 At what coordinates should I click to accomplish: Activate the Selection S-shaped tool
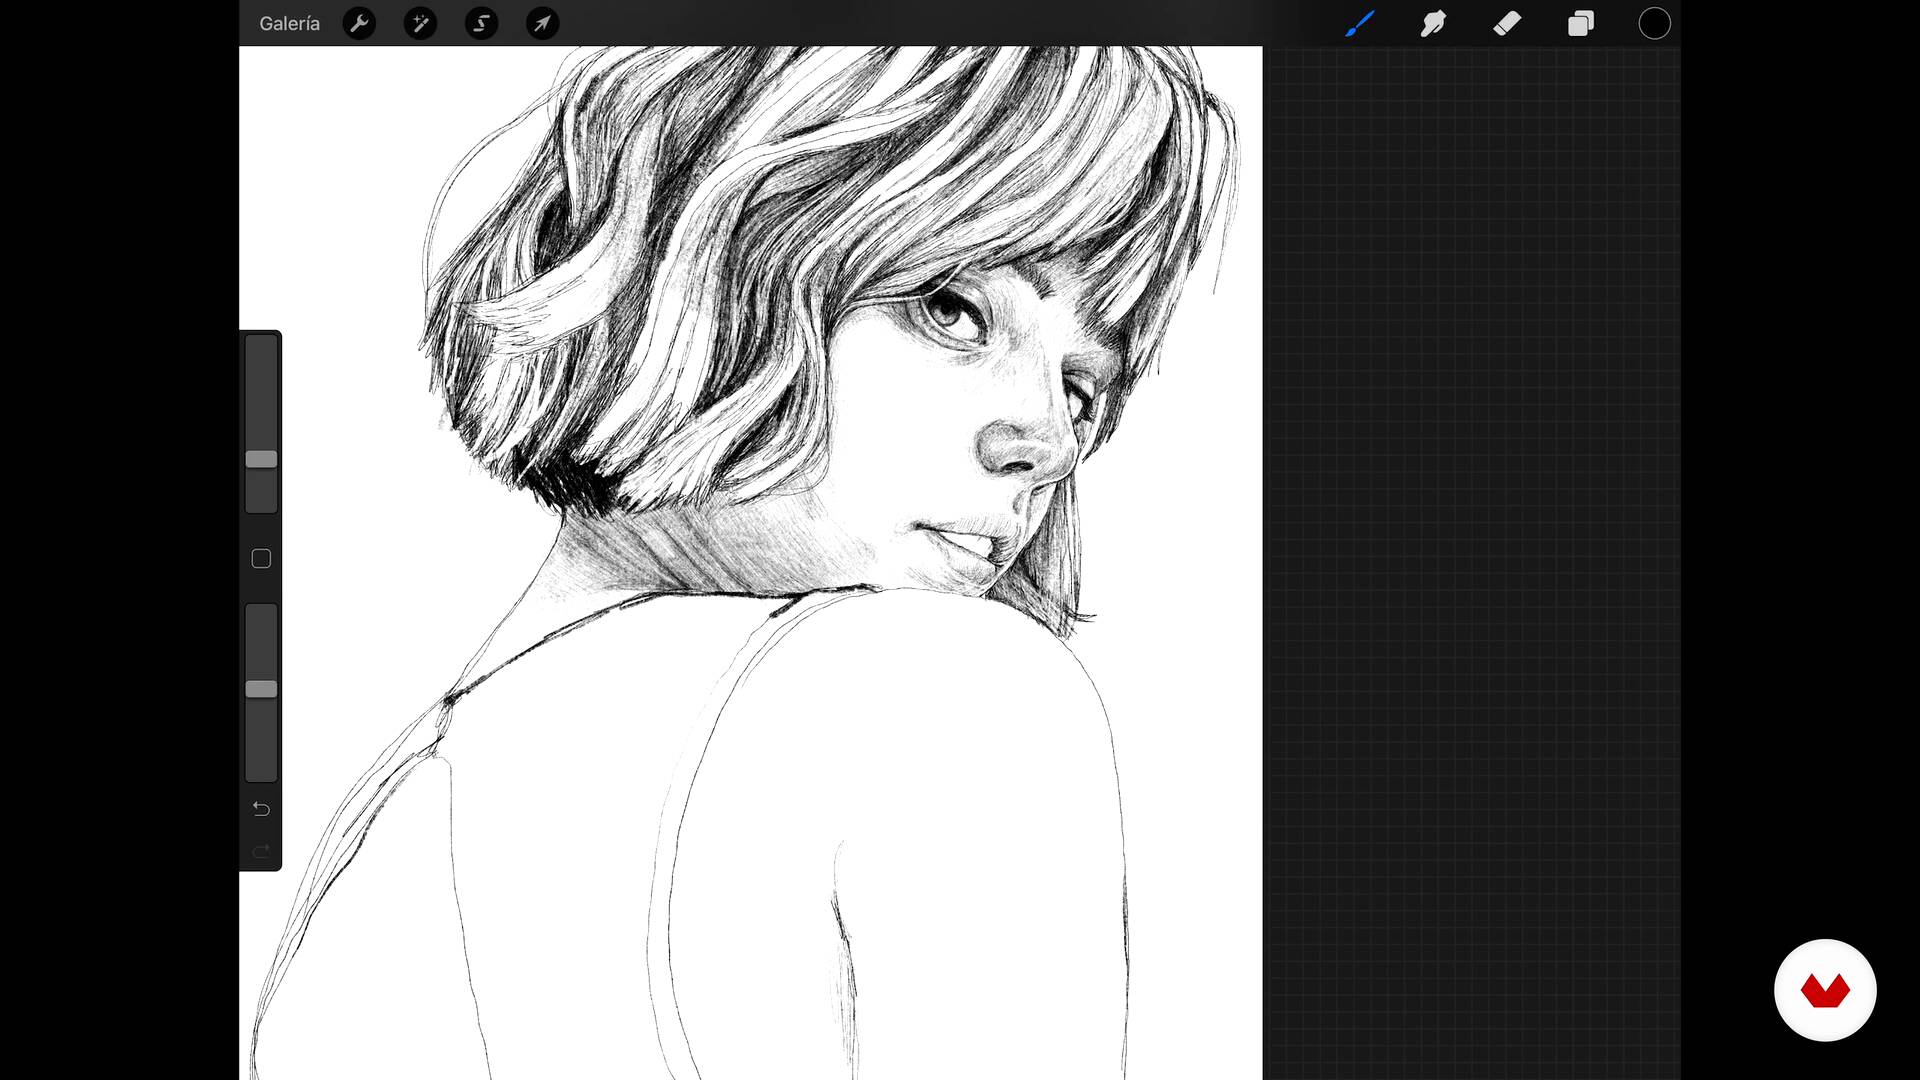[481, 23]
